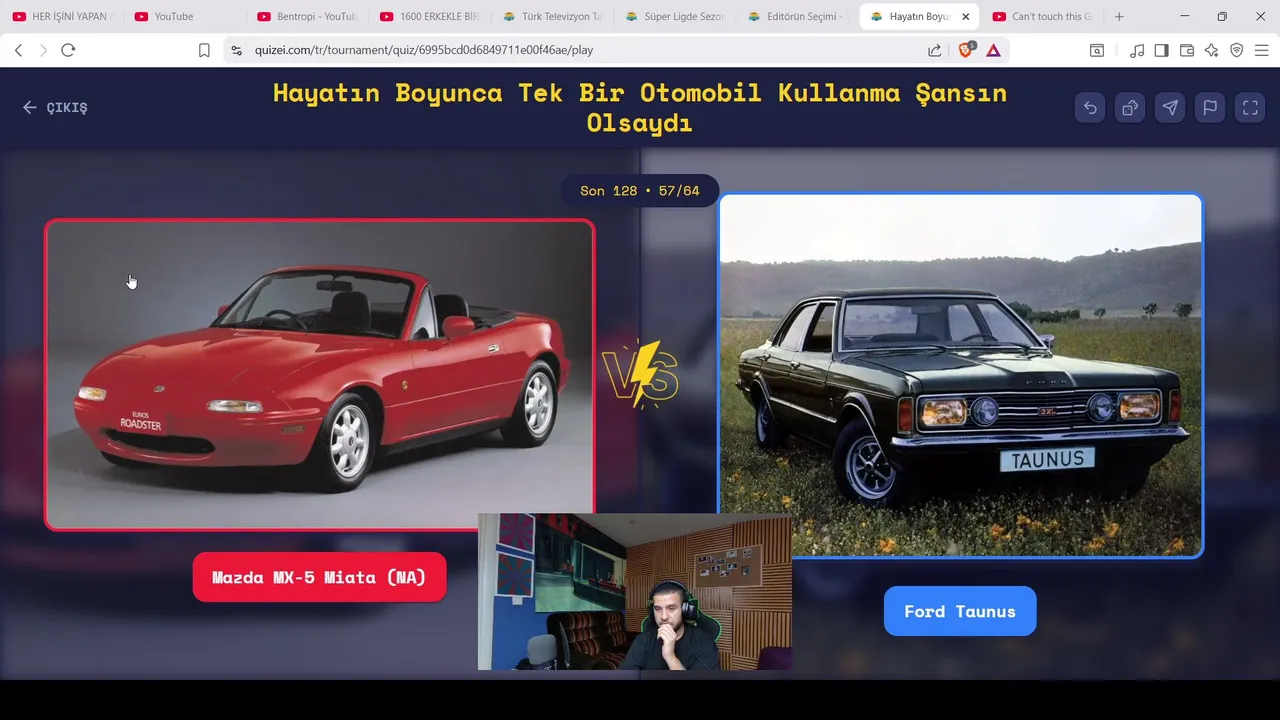Switch to HER İŞİNİ YAPAN tab
This screenshot has height=720, width=1280.
click(x=62, y=16)
